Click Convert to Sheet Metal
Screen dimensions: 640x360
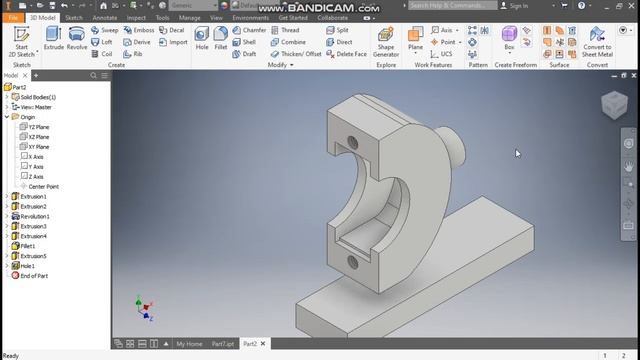point(597,42)
